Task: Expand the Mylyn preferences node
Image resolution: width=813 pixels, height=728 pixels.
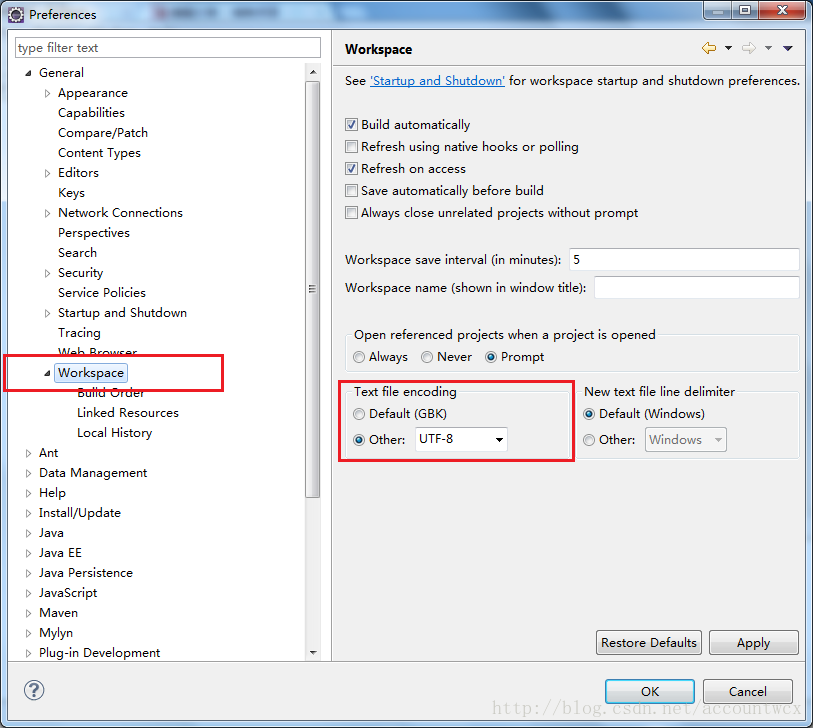Action: coord(29,633)
